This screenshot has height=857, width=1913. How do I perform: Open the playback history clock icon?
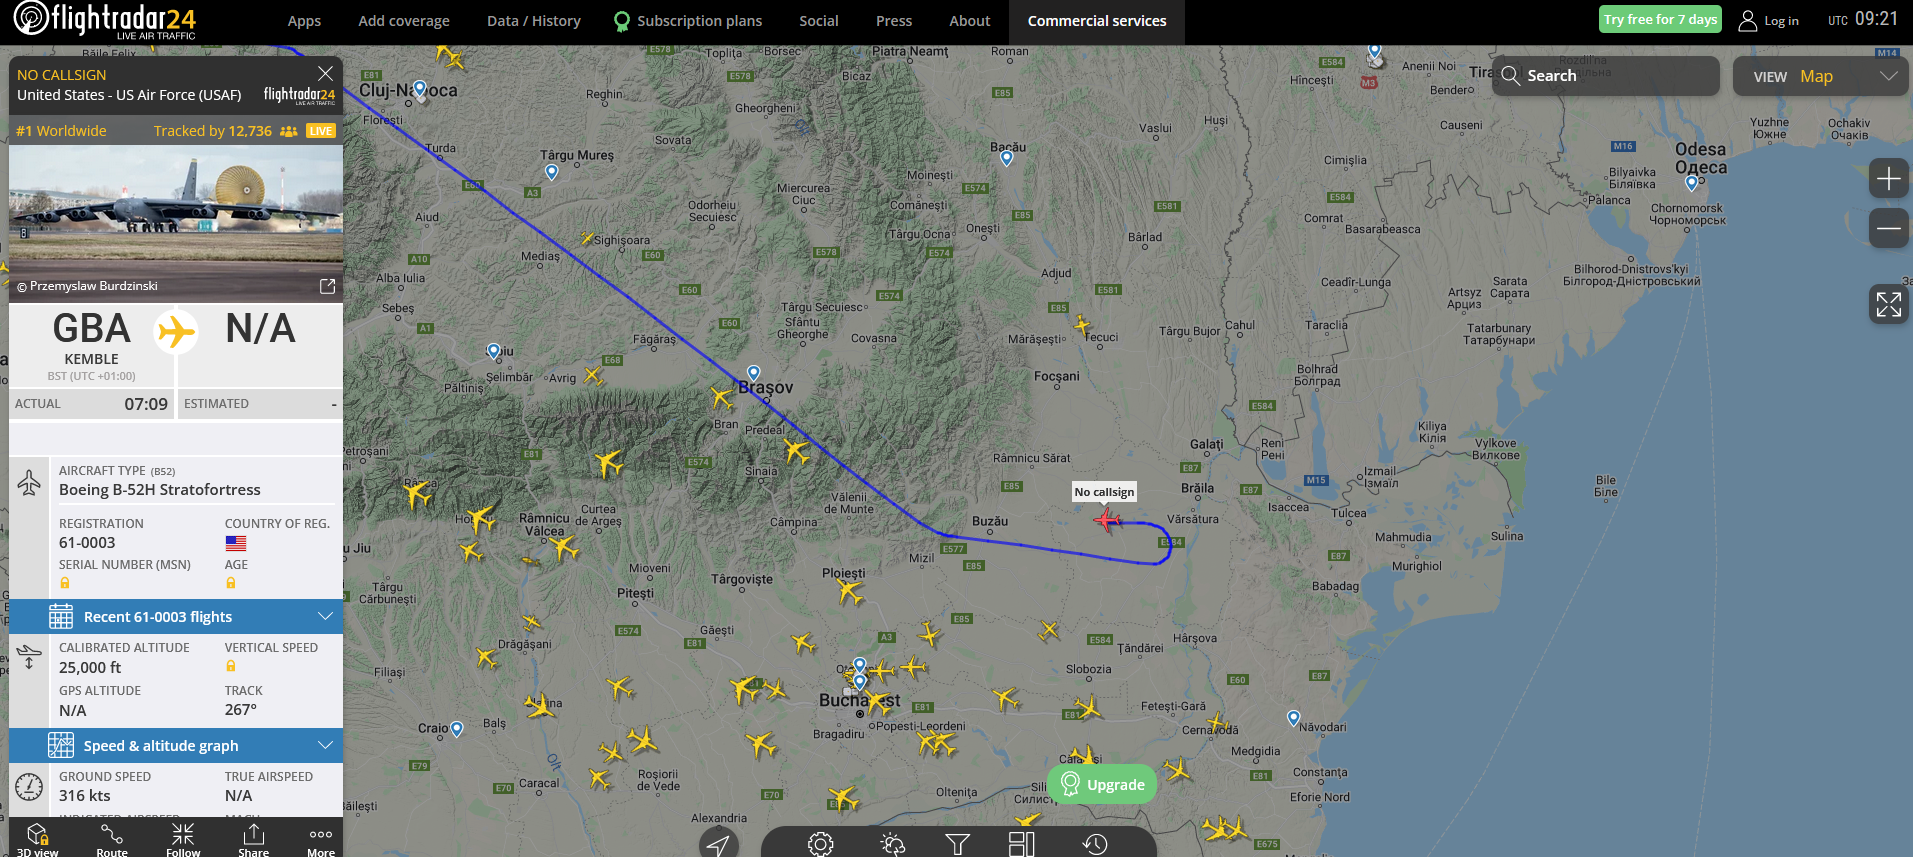click(1094, 844)
